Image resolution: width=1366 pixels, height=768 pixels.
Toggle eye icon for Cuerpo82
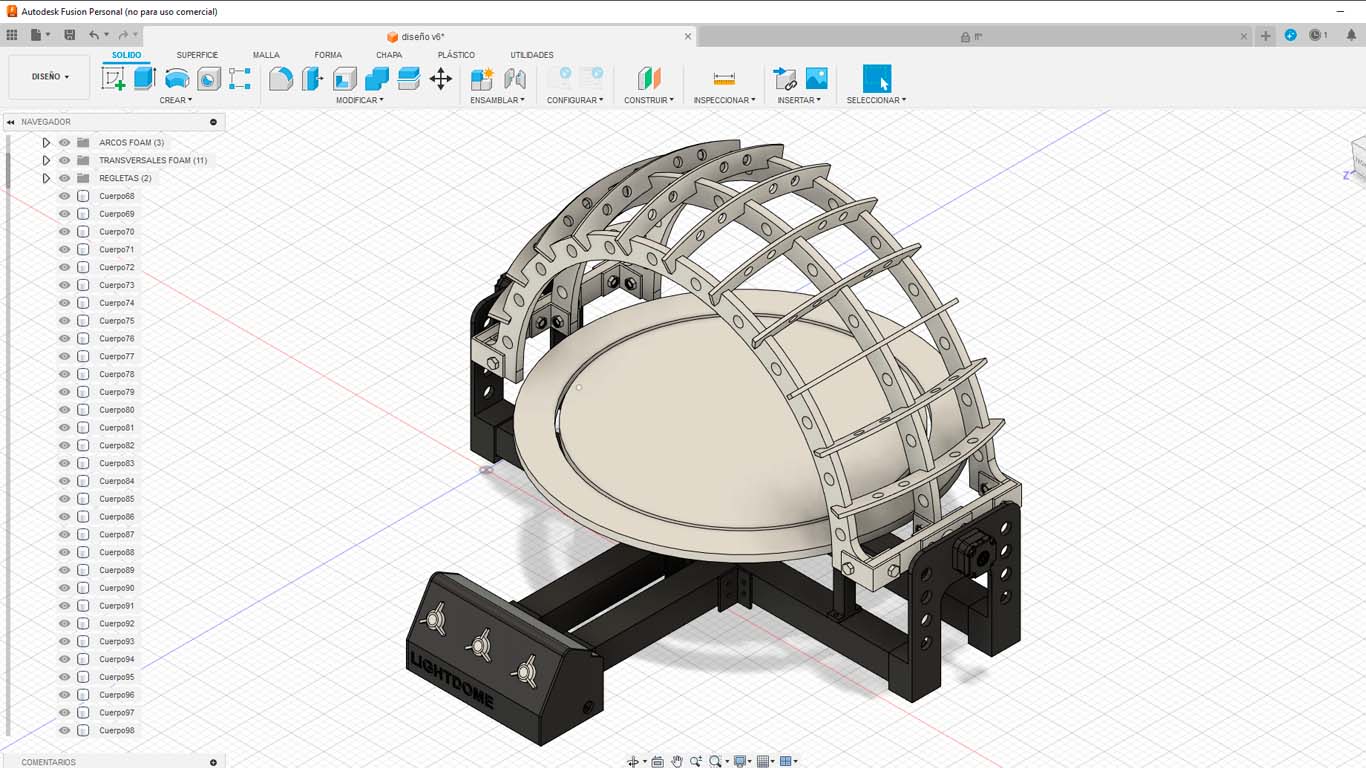(x=65, y=446)
